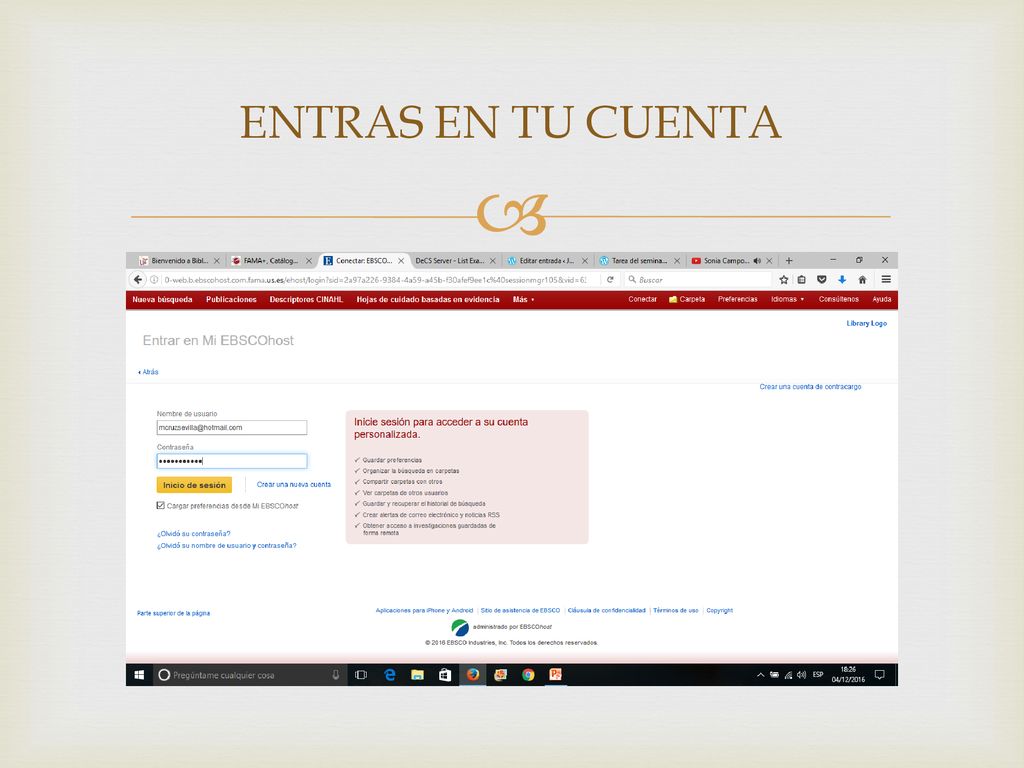Image resolution: width=1024 pixels, height=768 pixels.
Task: Open File Explorer from taskbar
Action: [x=417, y=675]
